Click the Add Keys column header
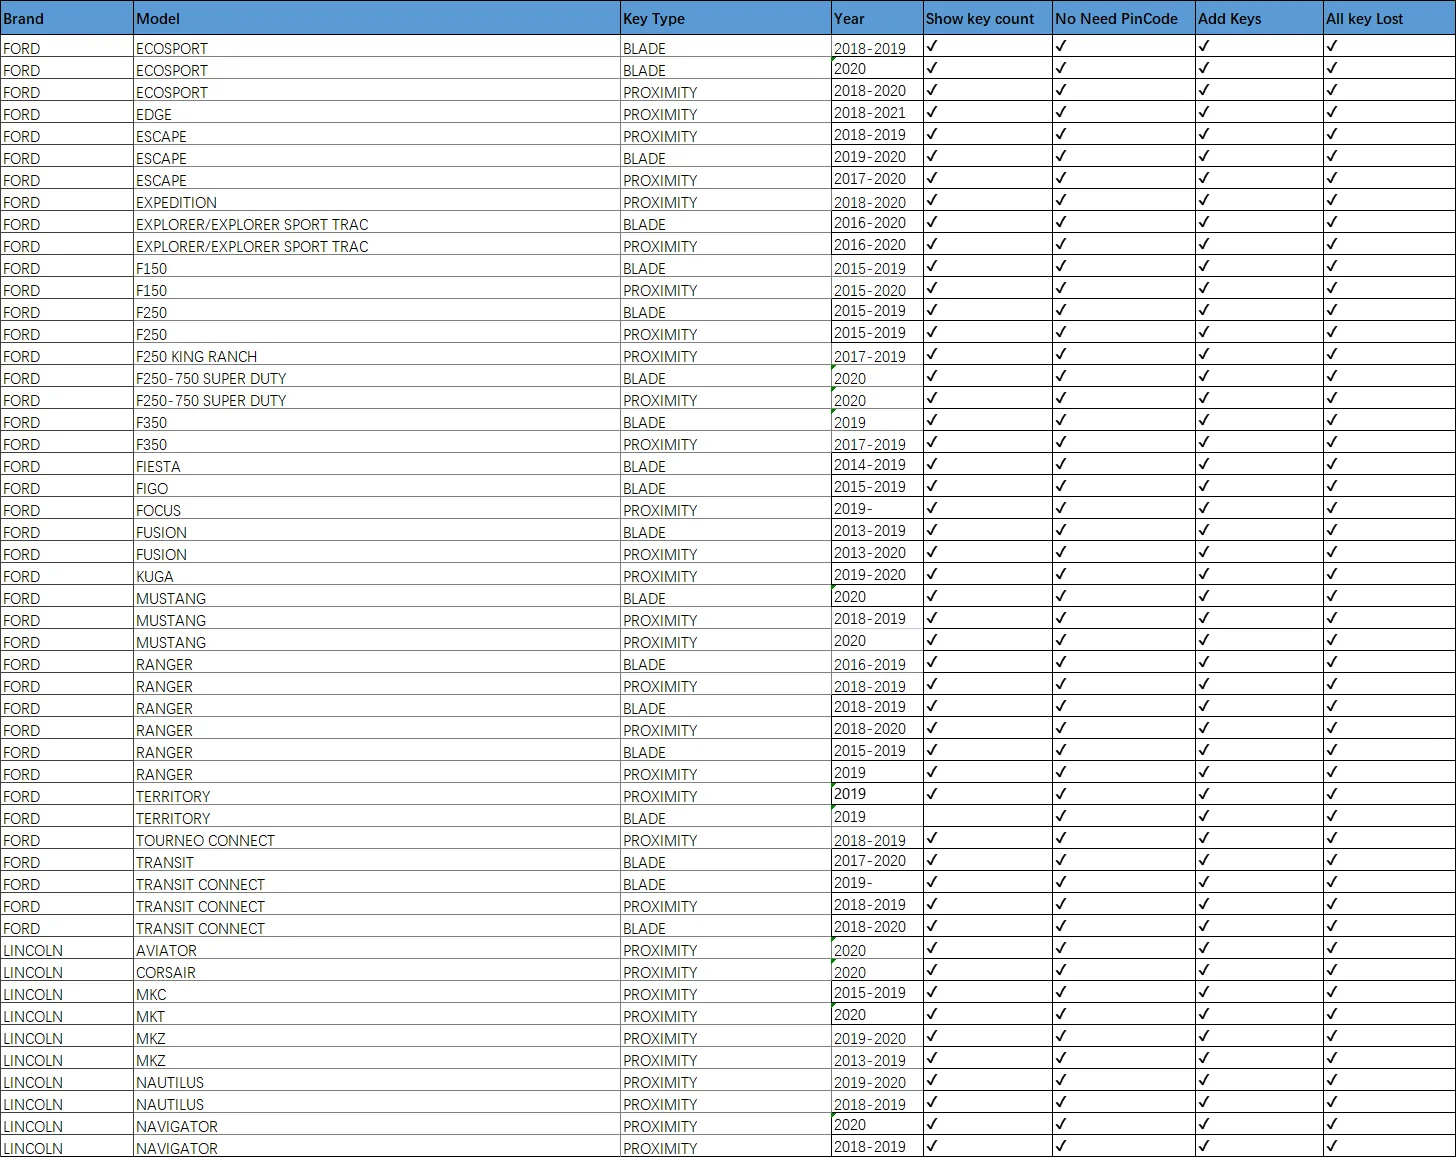 pos(1259,18)
